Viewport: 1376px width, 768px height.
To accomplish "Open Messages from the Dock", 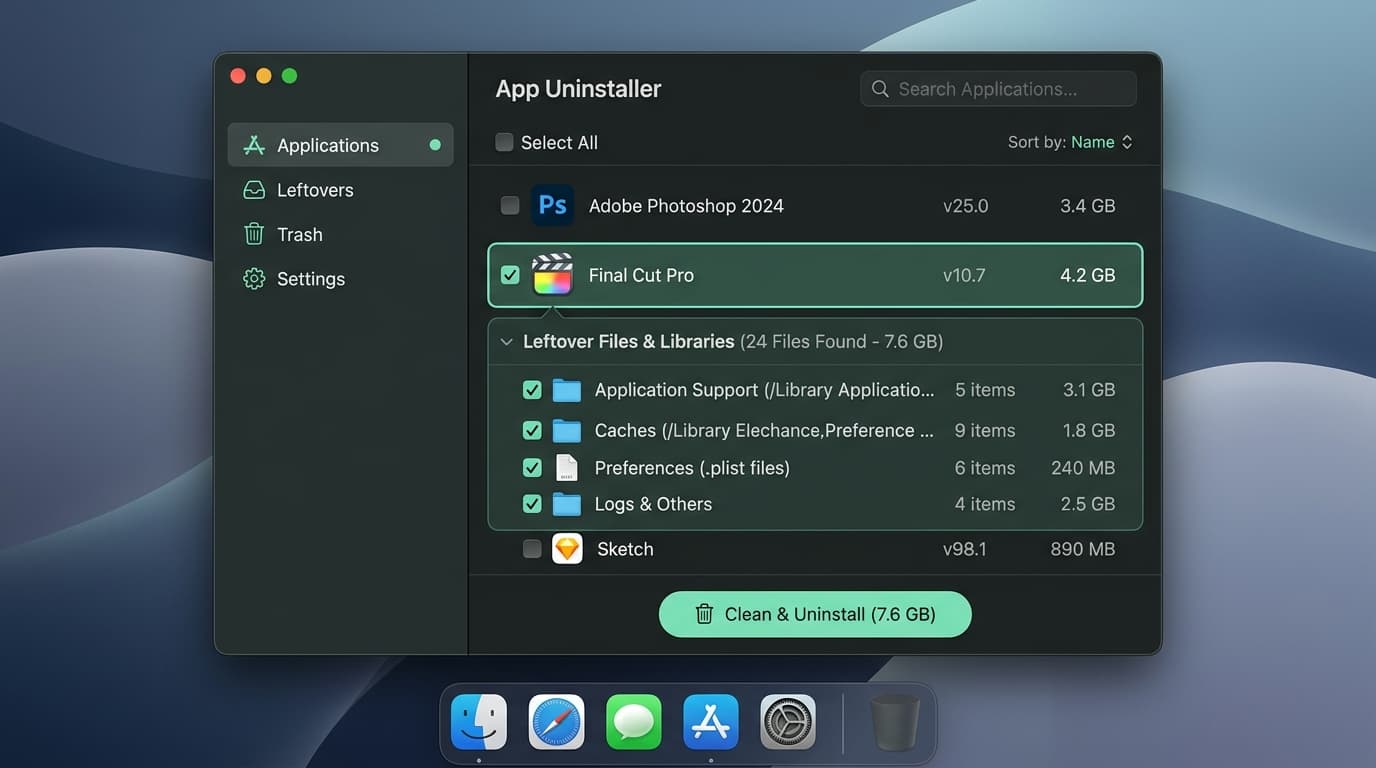I will point(634,722).
